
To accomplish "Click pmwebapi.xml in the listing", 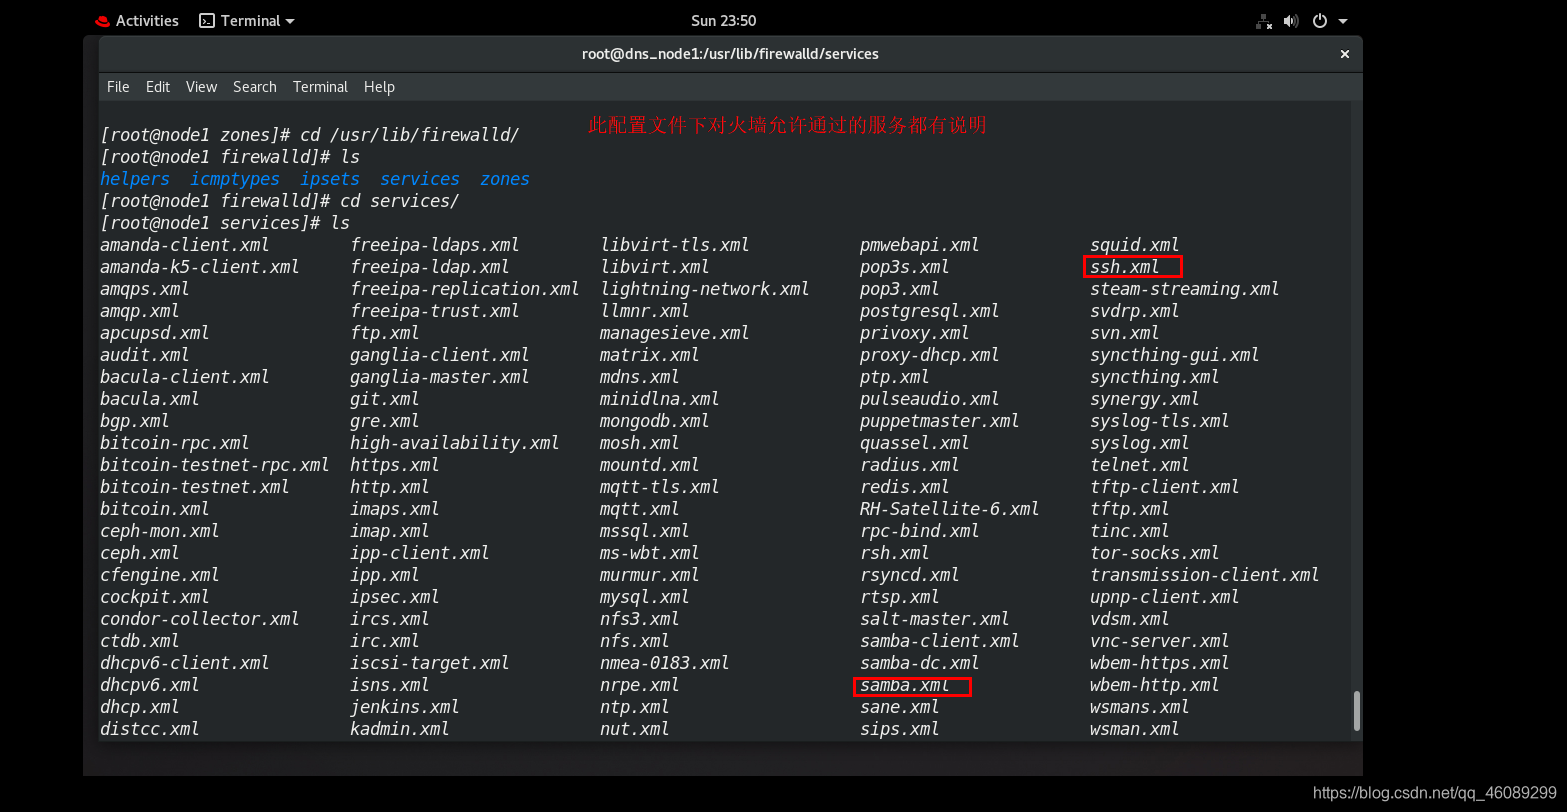I will (x=920, y=245).
